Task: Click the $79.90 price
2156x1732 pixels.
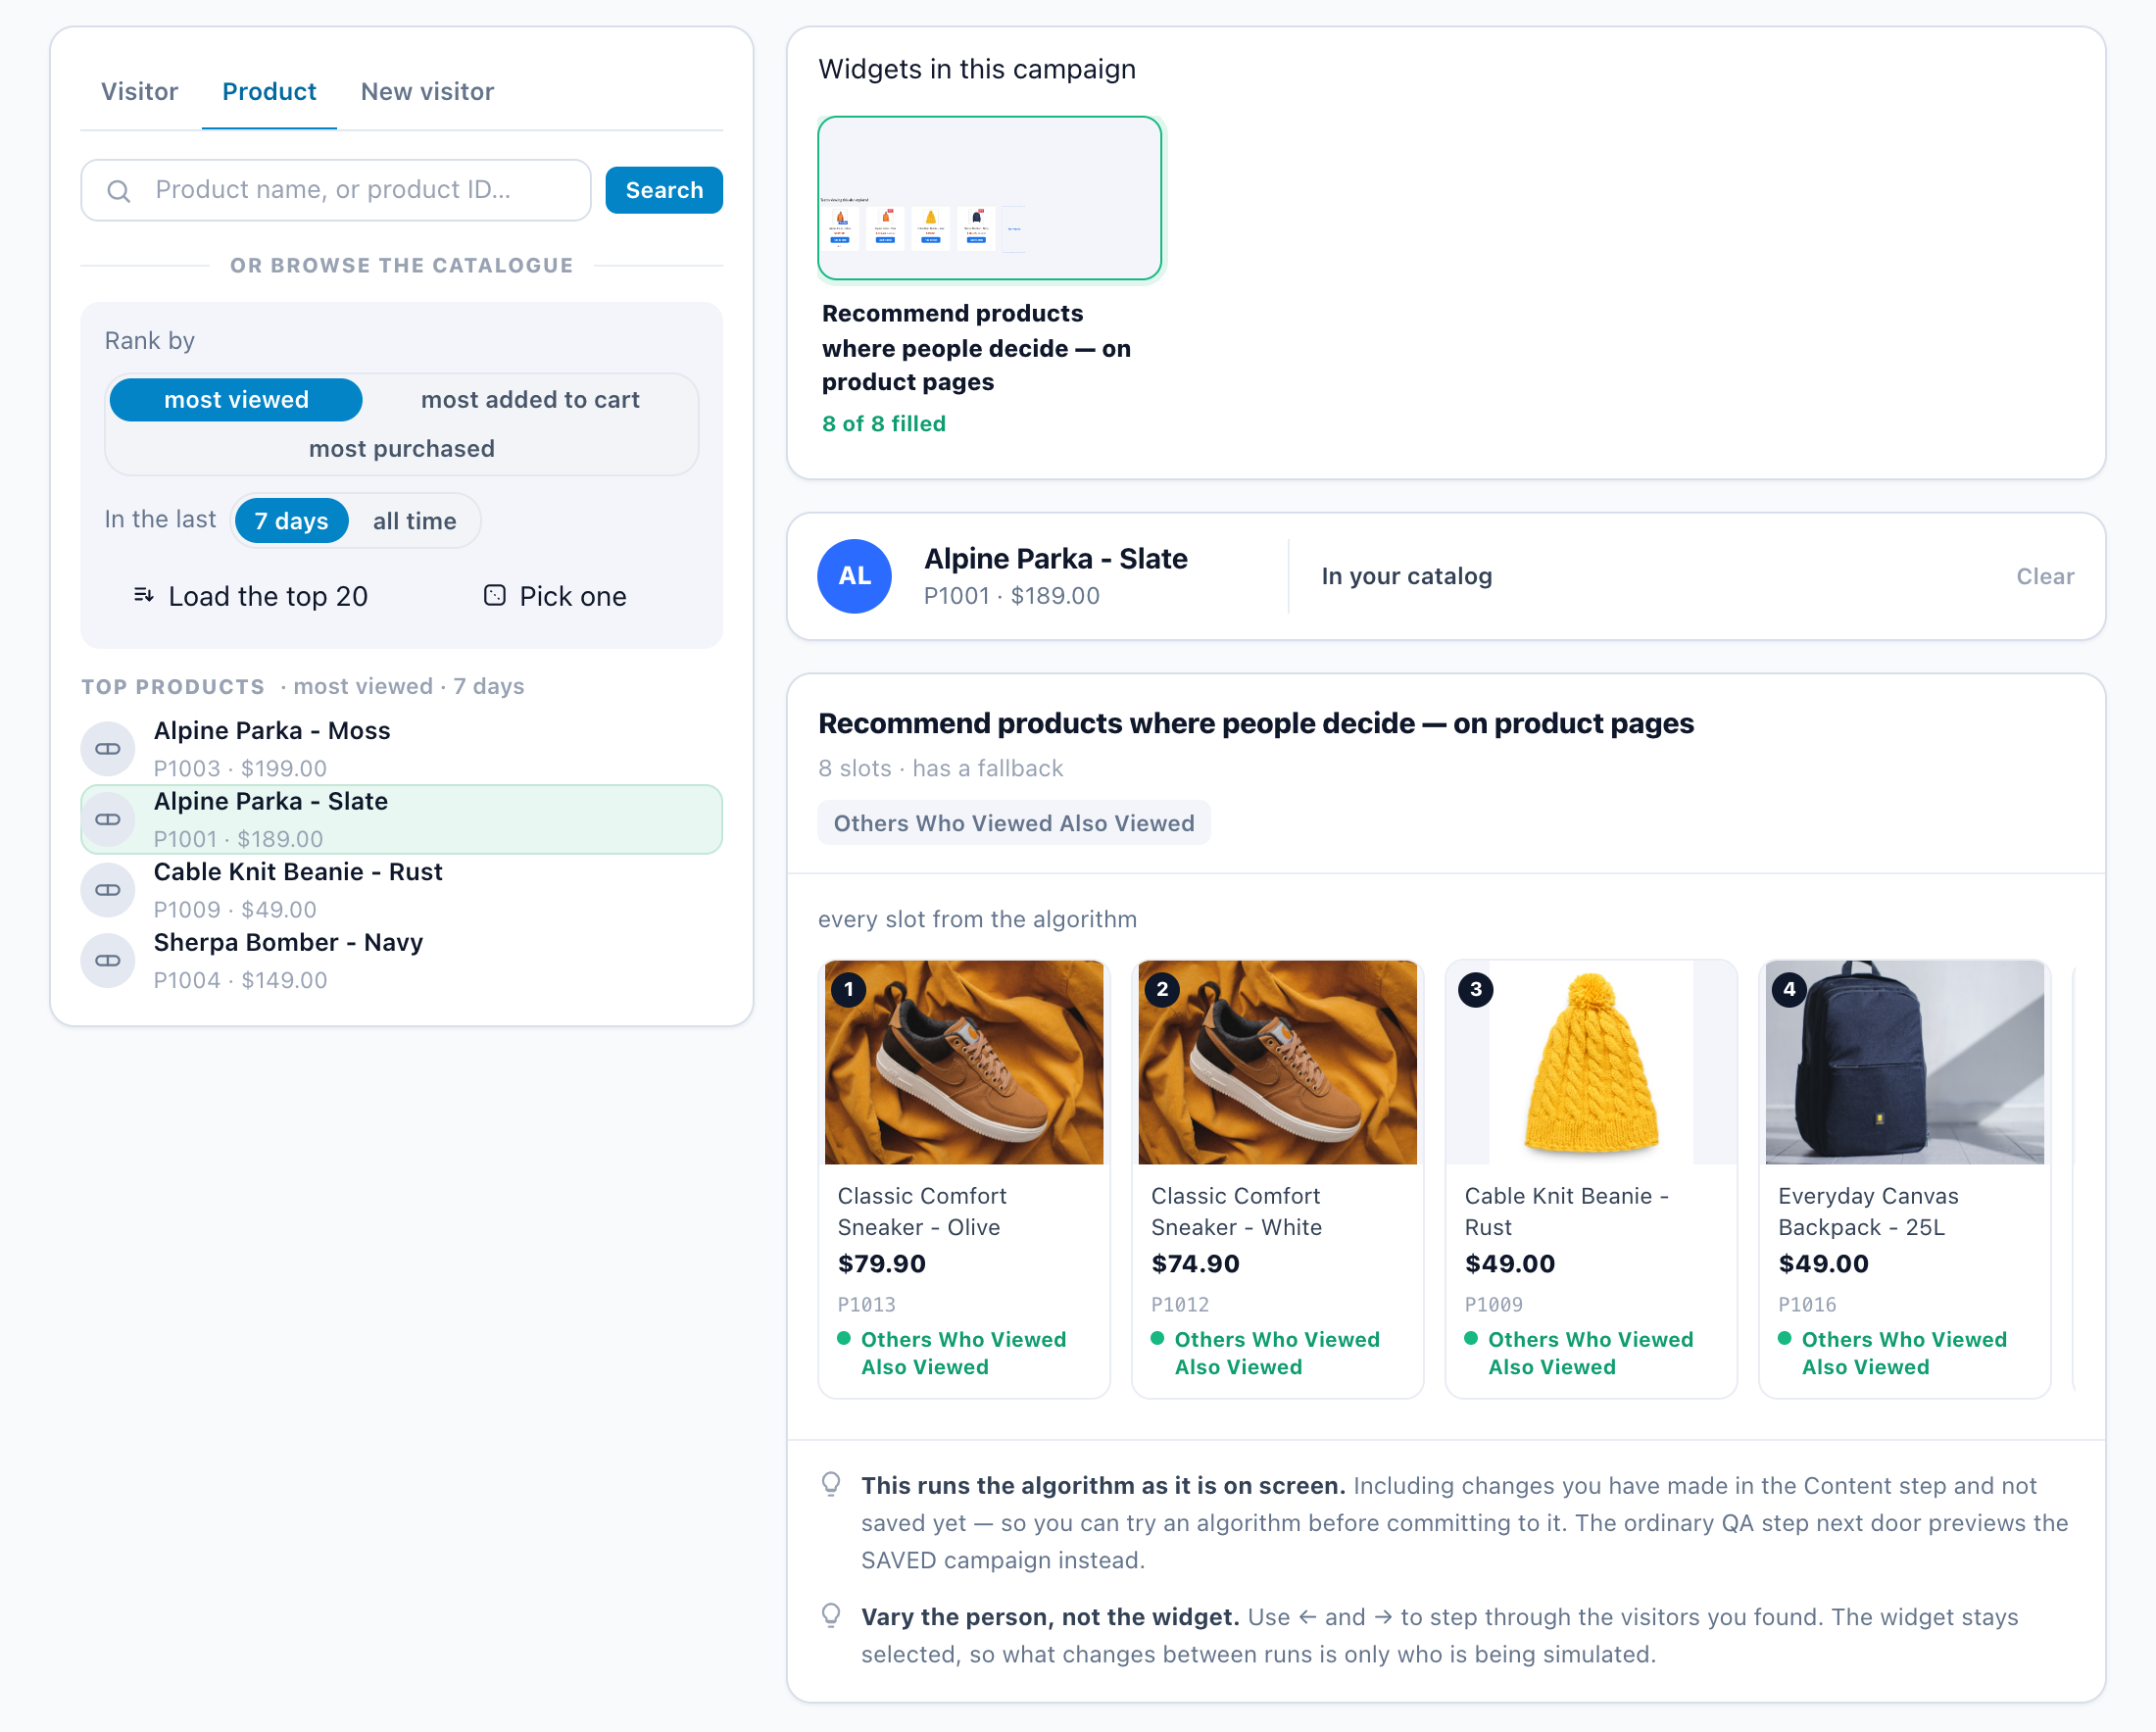Action: [882, 1263]
